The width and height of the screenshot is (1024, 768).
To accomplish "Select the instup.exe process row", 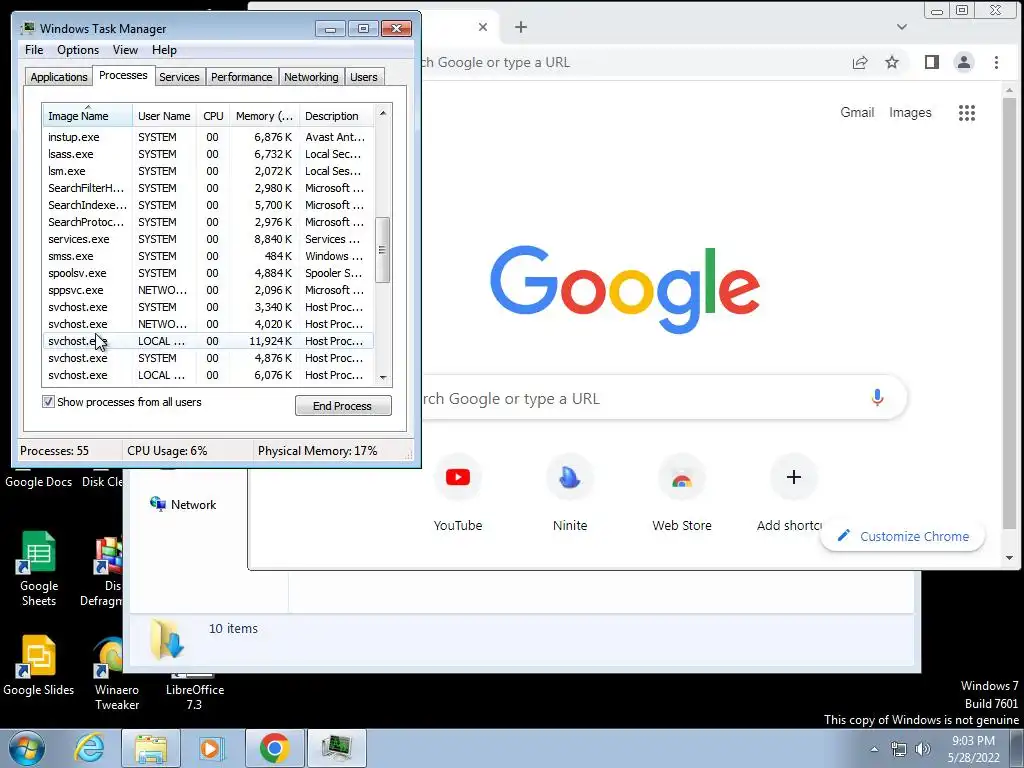I will [x=208, y=137].
